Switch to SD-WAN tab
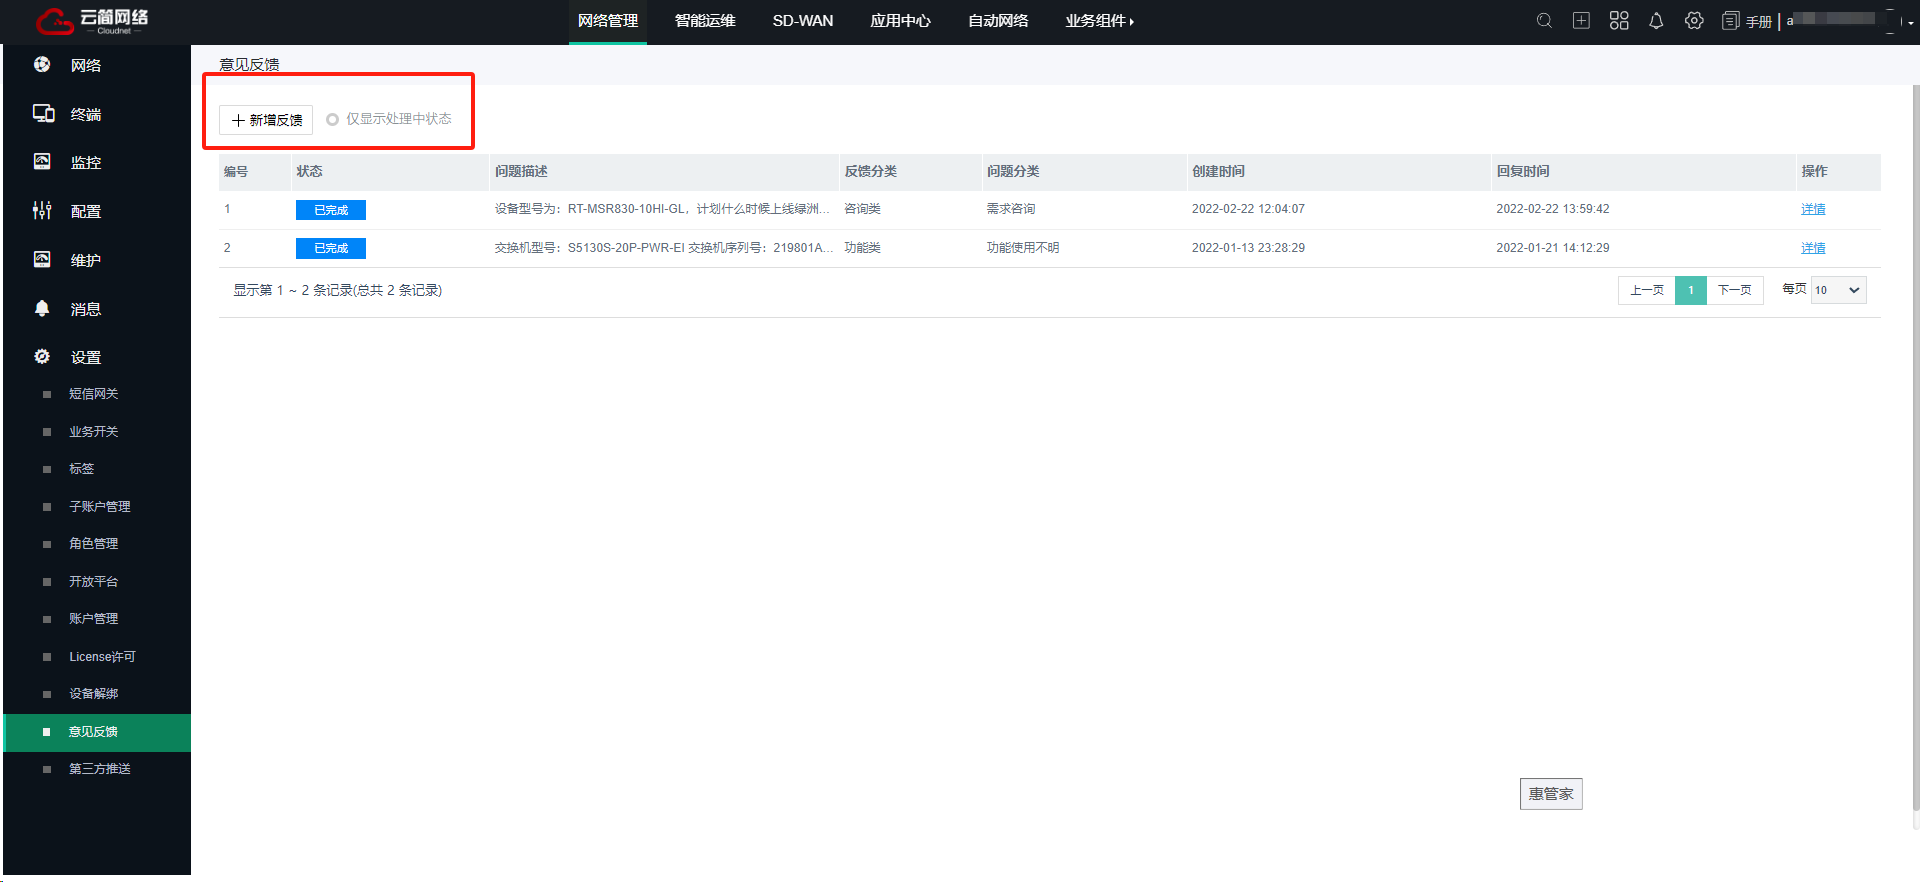 (803, 21)
